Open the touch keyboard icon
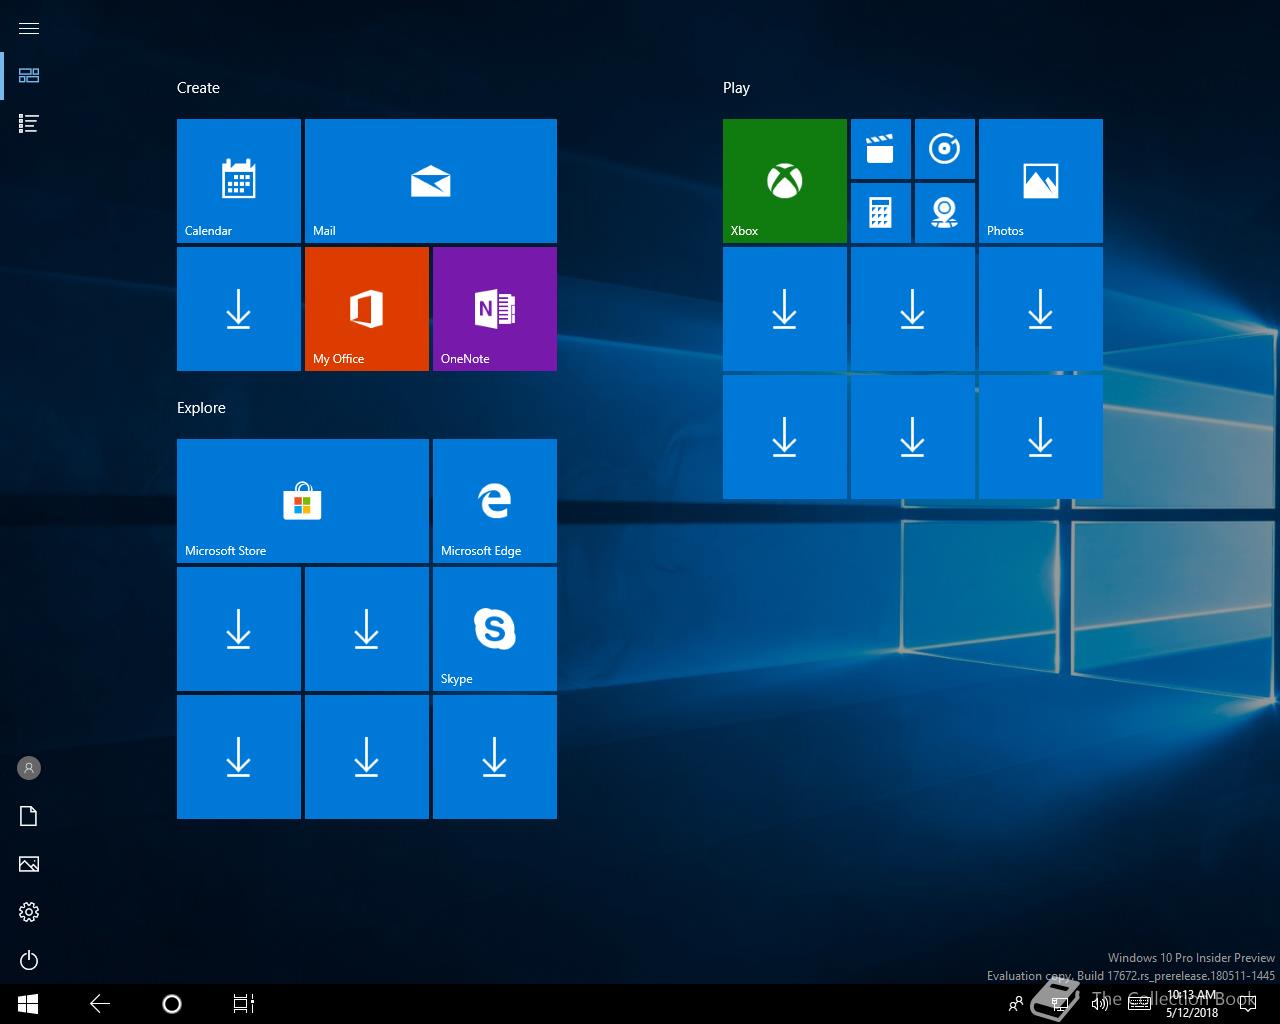1280x1024 pixels. (x=1139, y=1004)
